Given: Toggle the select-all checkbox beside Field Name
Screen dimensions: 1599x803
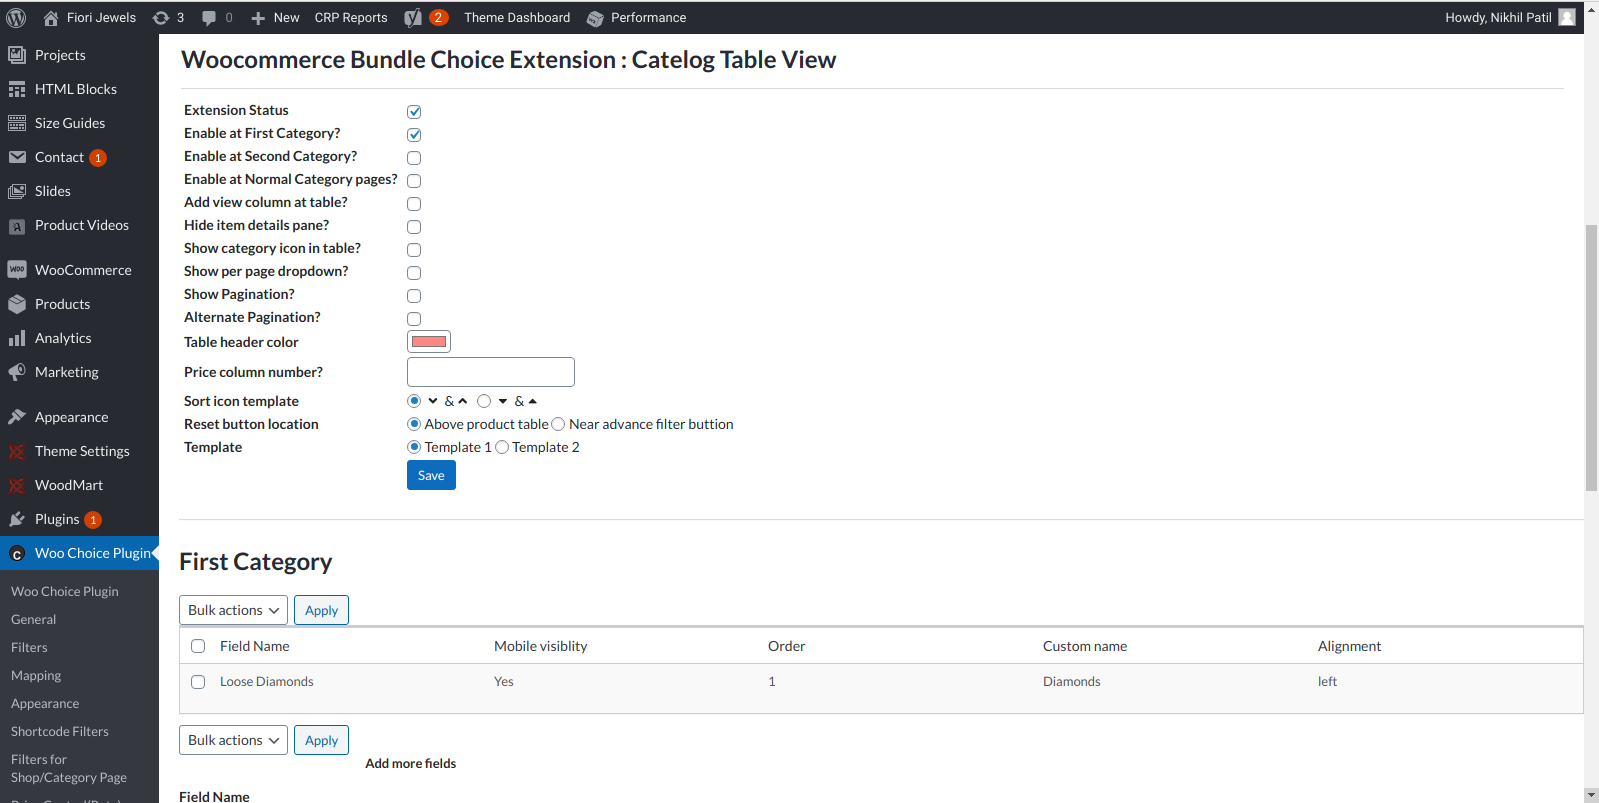Looking at the screenshot, I should [x=198, y=646].
